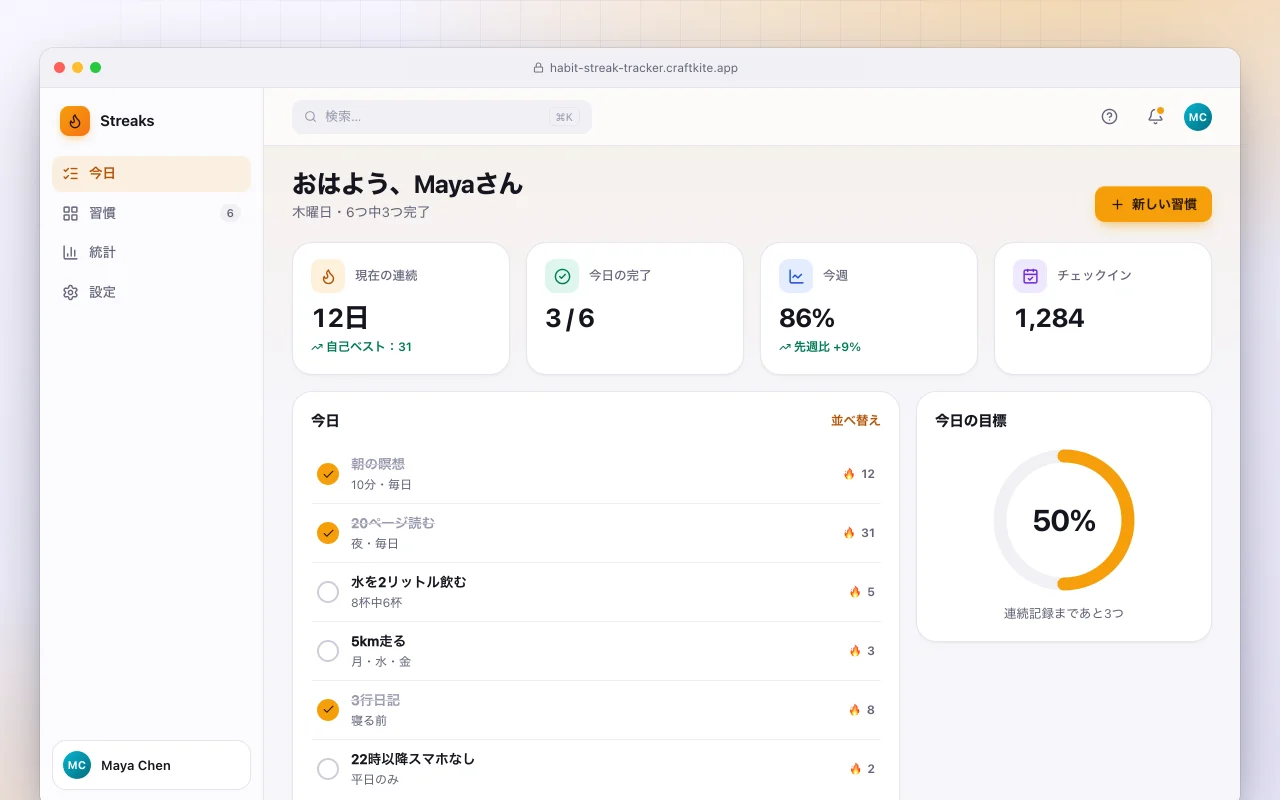
Task: Click the flame streak icon for 水を2リットル飲む
Action: pyautogui.click(x=855, y=592)
